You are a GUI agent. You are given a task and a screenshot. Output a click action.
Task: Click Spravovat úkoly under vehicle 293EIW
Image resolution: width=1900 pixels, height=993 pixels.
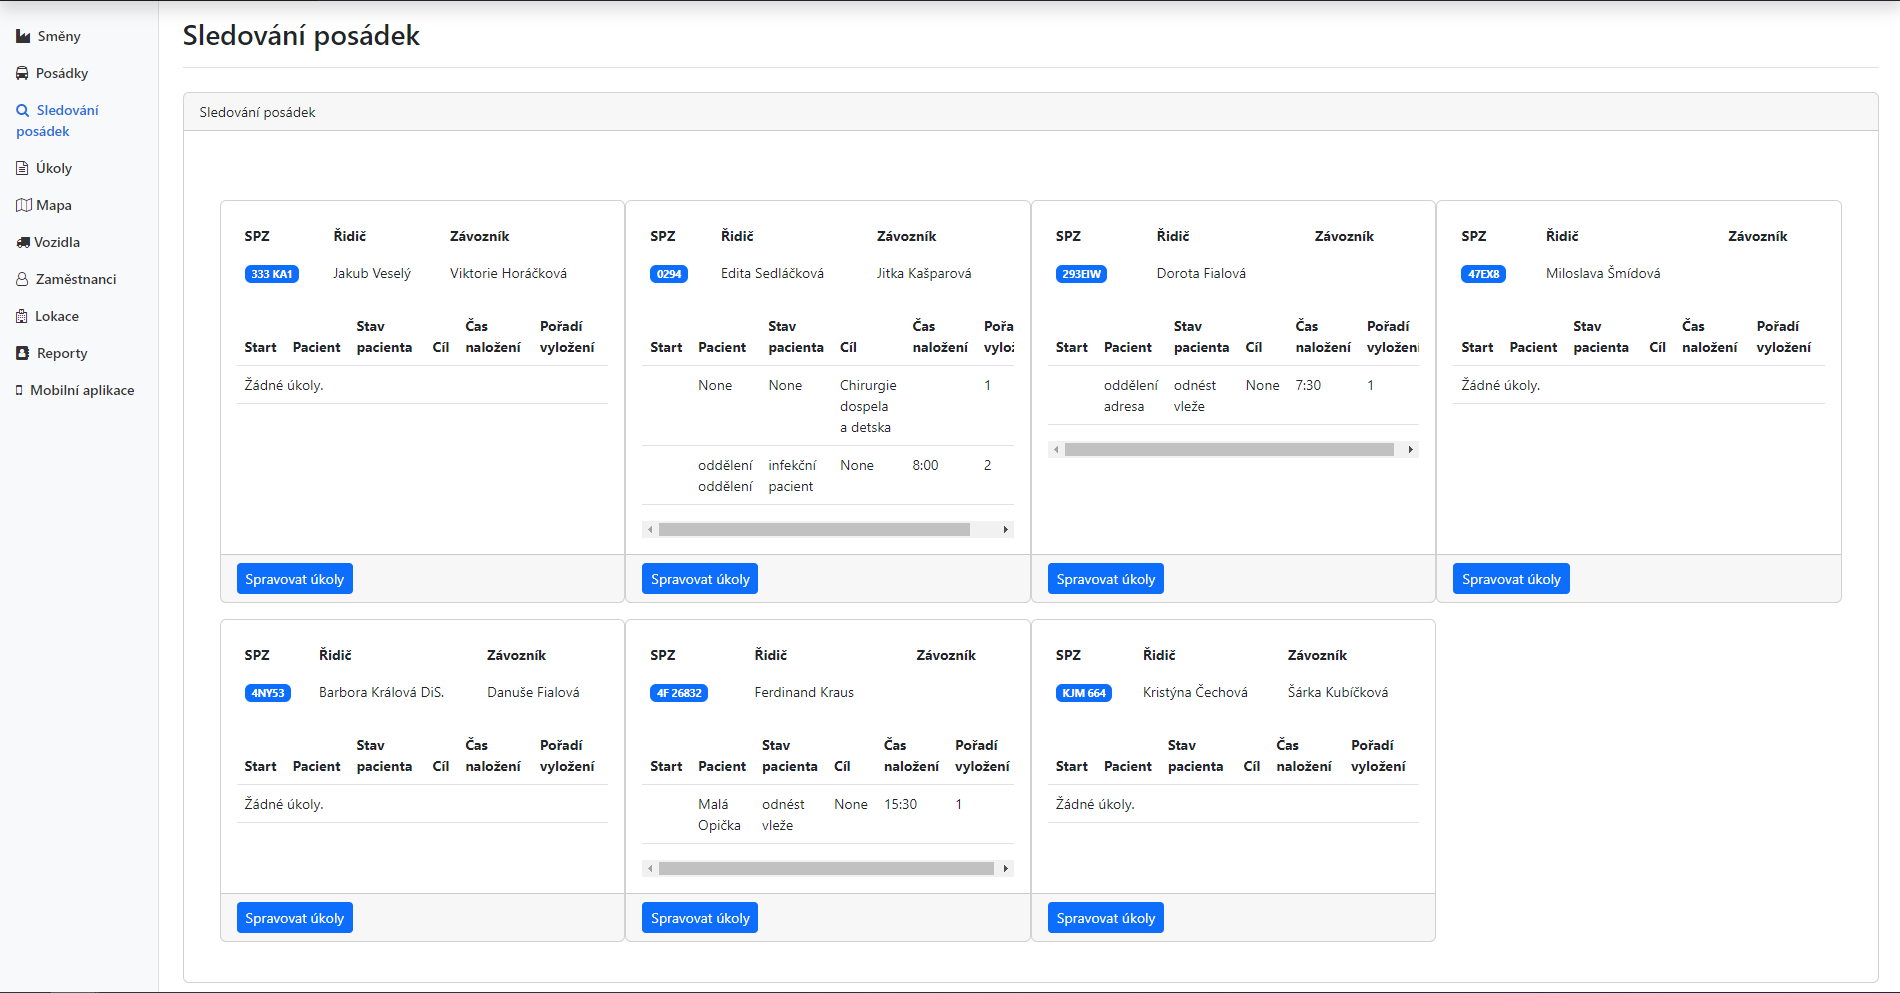click(1105, 579)
